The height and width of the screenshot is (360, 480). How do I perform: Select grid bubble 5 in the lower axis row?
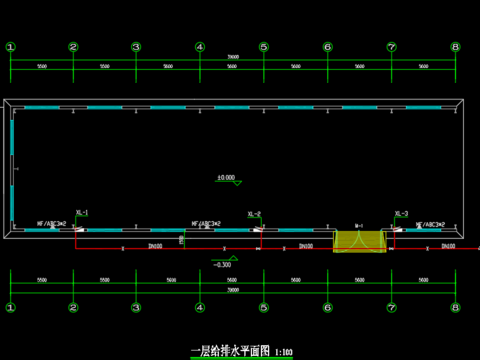coord(264,307)
